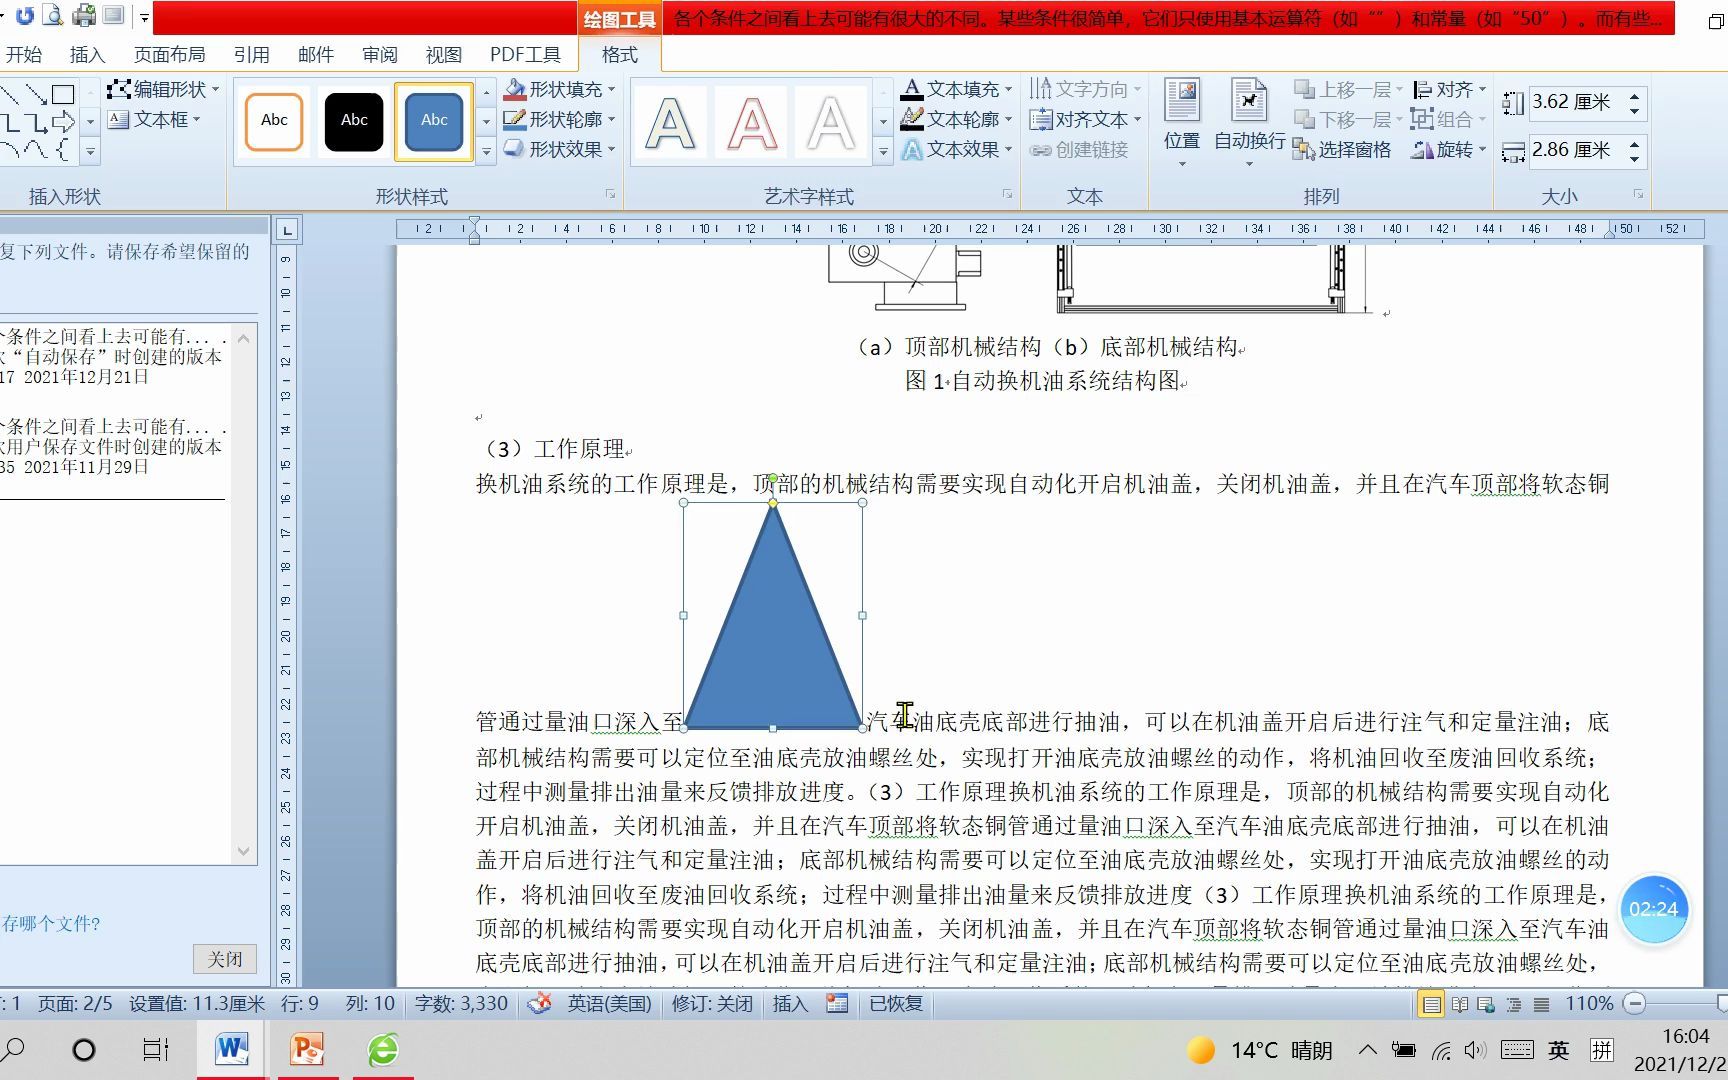This screenshot has width=1728, height=1080.
Task: Expand the WordArt styles gallery more arrow
Action: click(x=883, y=151)
